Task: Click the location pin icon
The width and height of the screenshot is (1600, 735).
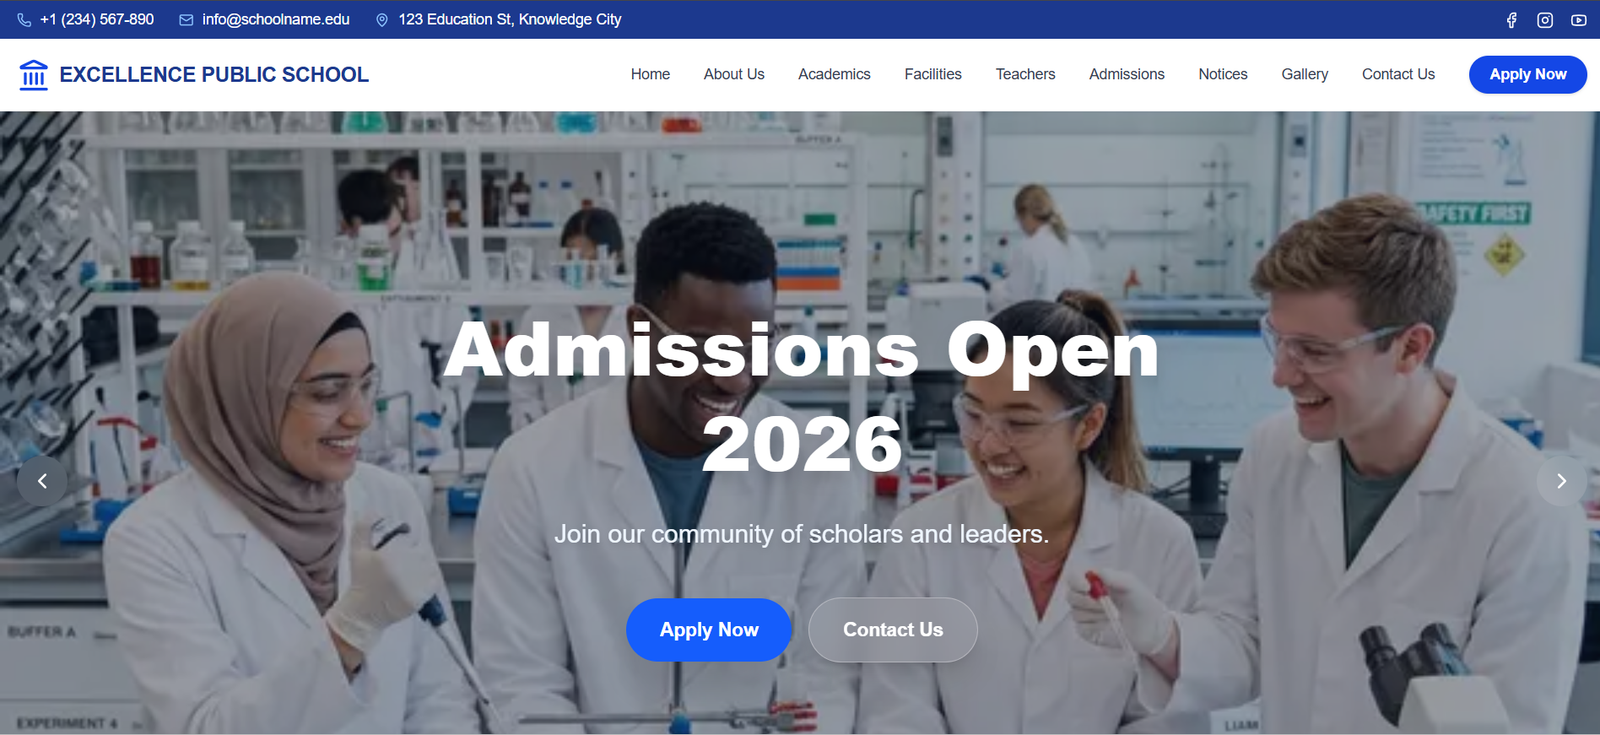Action: pyautogui.click(x=382, y=20)
